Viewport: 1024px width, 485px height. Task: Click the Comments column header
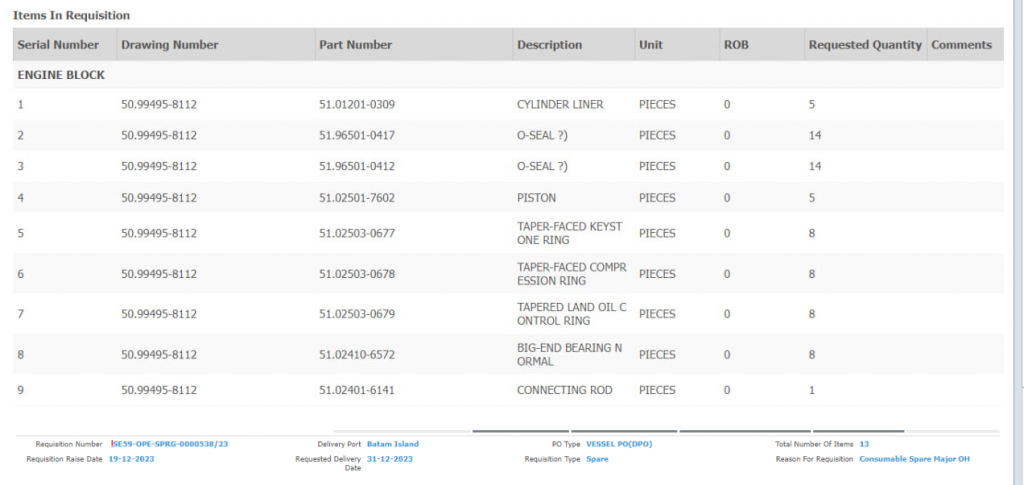pyautogui.click(x=961, y=45)
